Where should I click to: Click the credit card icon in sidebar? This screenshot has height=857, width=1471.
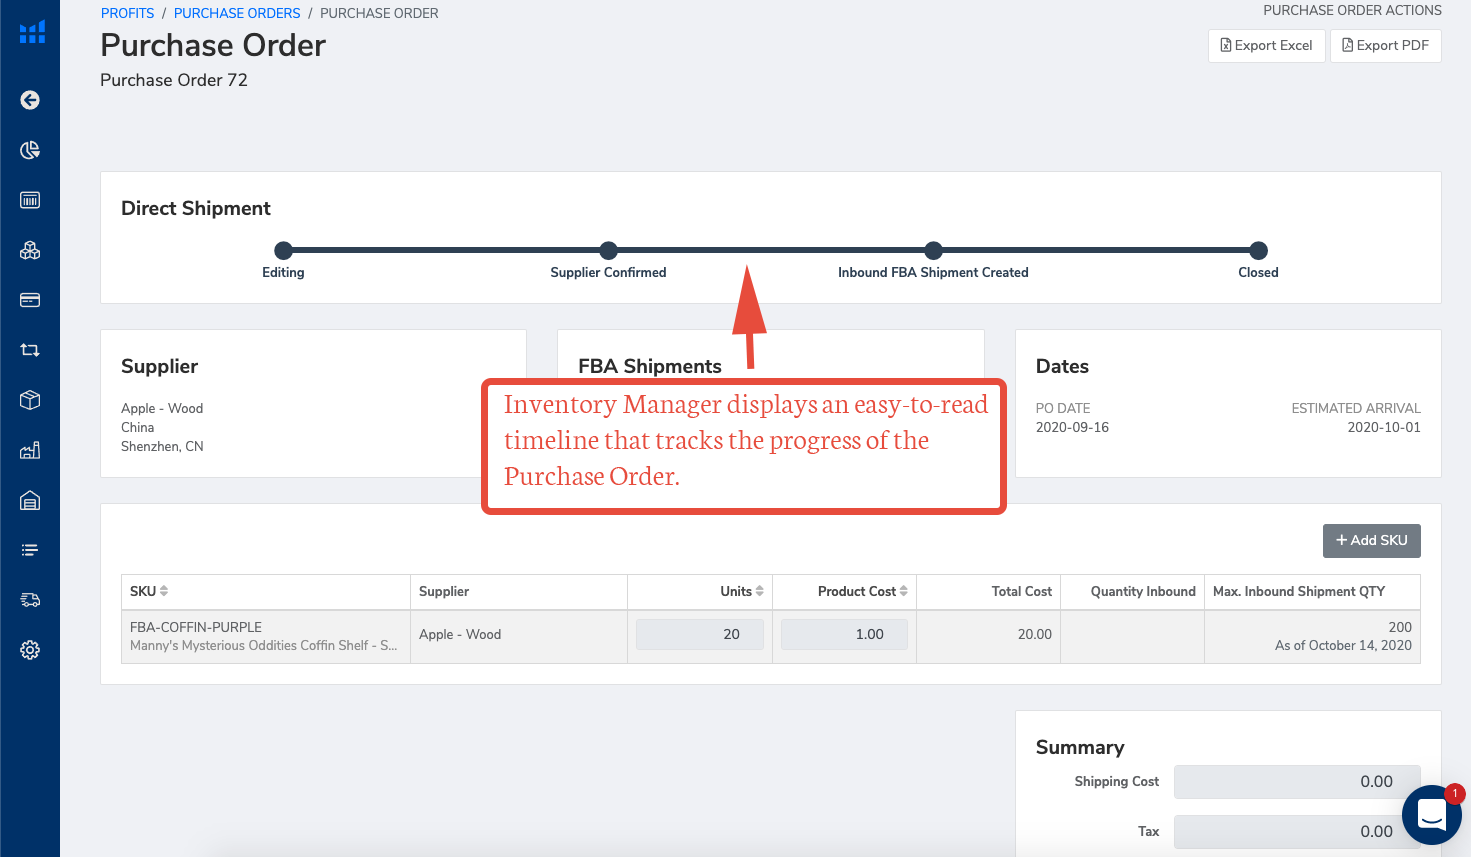click(30, 300)
